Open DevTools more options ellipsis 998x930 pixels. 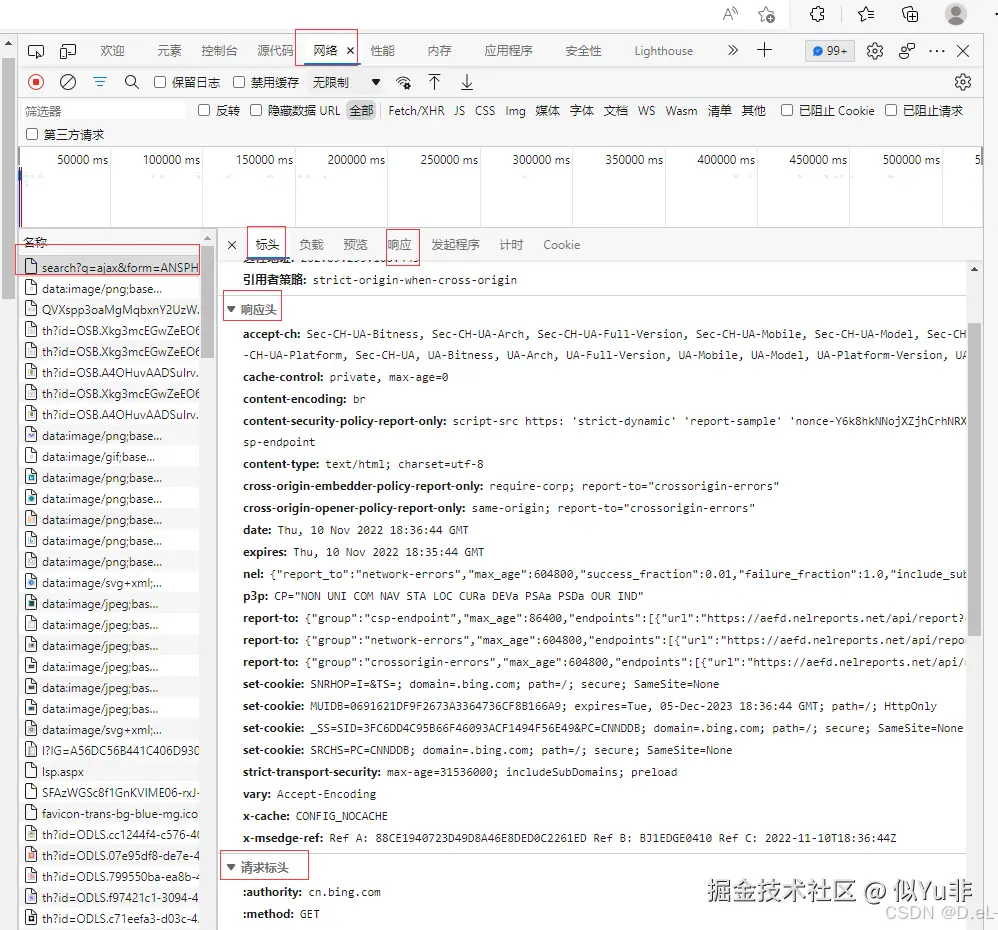[x=937, y=51]
